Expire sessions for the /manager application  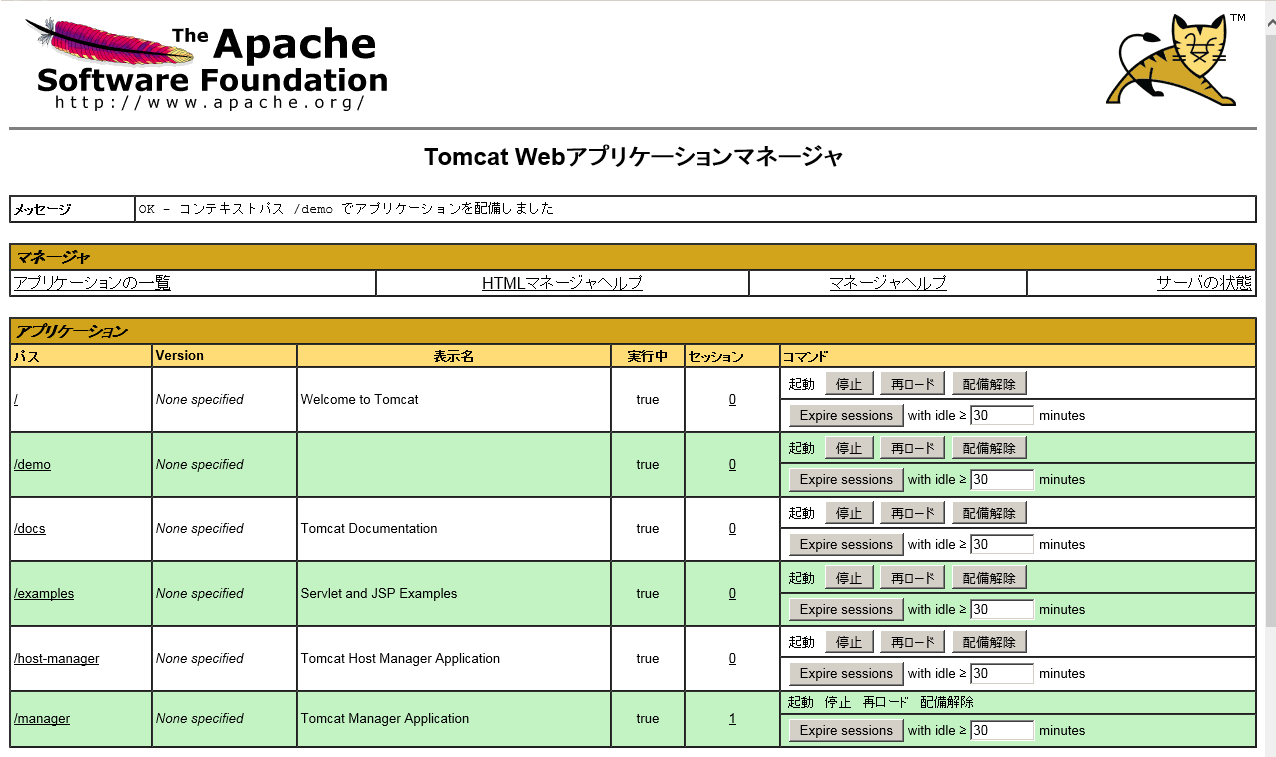coord(845,730)
